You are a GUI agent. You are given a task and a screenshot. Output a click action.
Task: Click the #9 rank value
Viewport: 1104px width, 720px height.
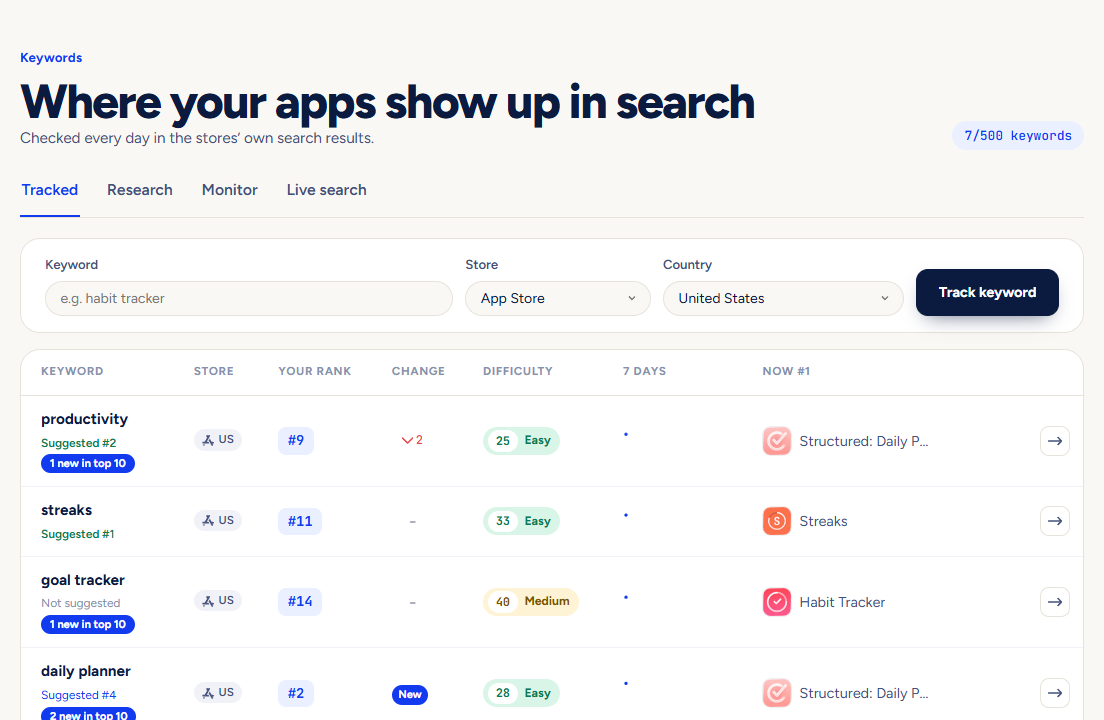pyautogui.click(x=296, y=441)
